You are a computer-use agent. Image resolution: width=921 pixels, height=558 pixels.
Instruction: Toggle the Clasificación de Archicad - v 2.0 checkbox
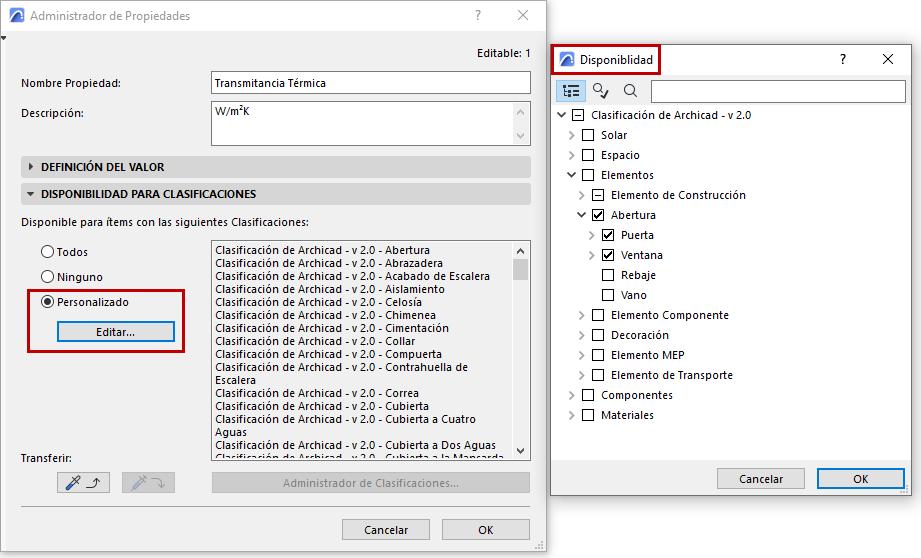pyautogui.click(x=578, y=115)
